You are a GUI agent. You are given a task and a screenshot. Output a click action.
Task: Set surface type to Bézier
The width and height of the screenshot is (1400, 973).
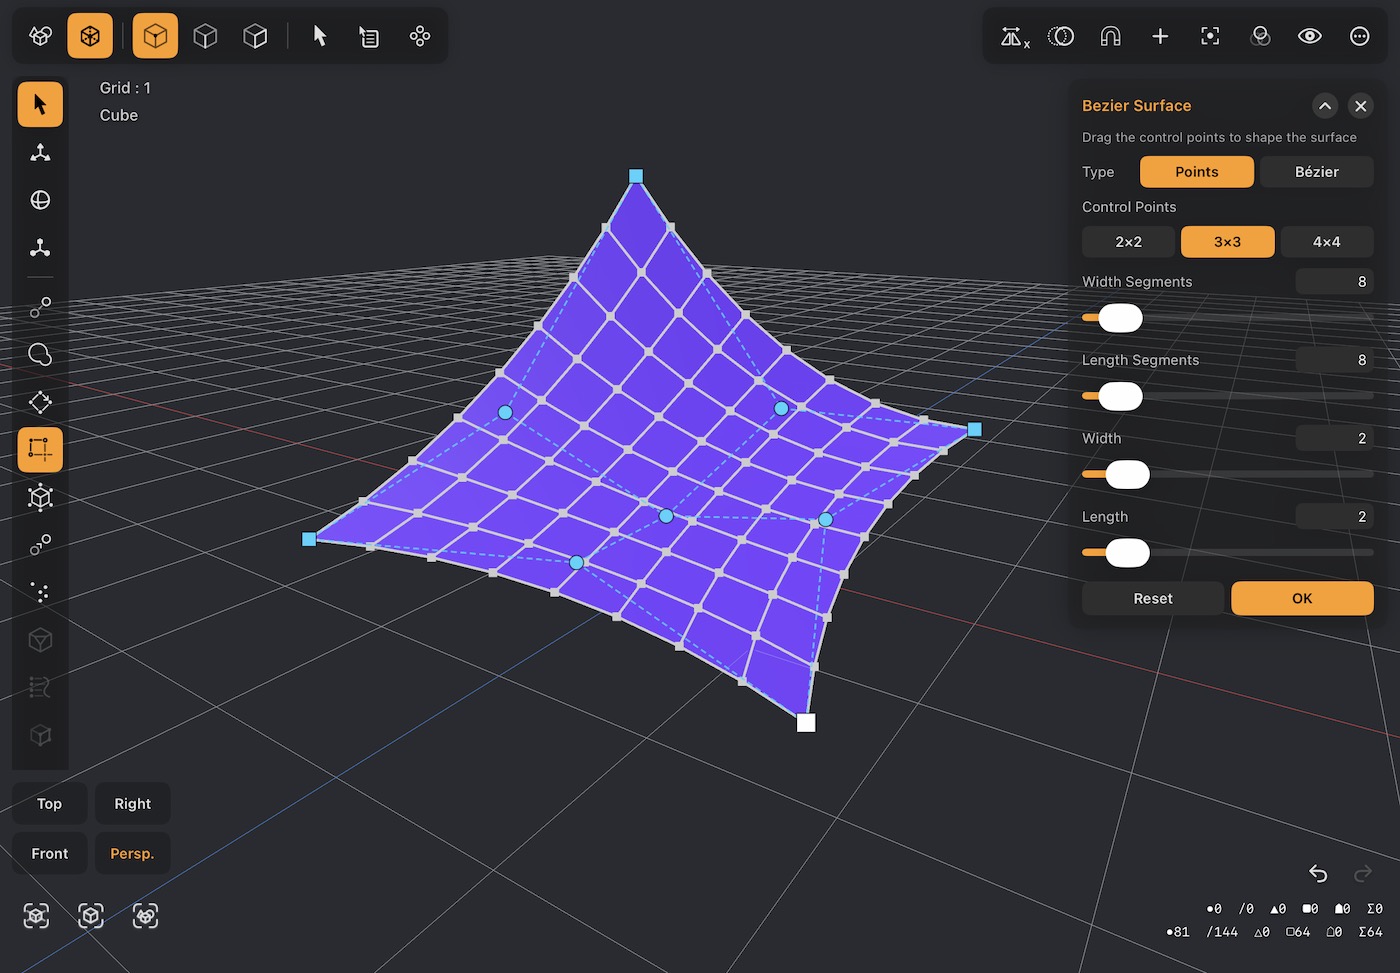click(x=1316, y=172)
